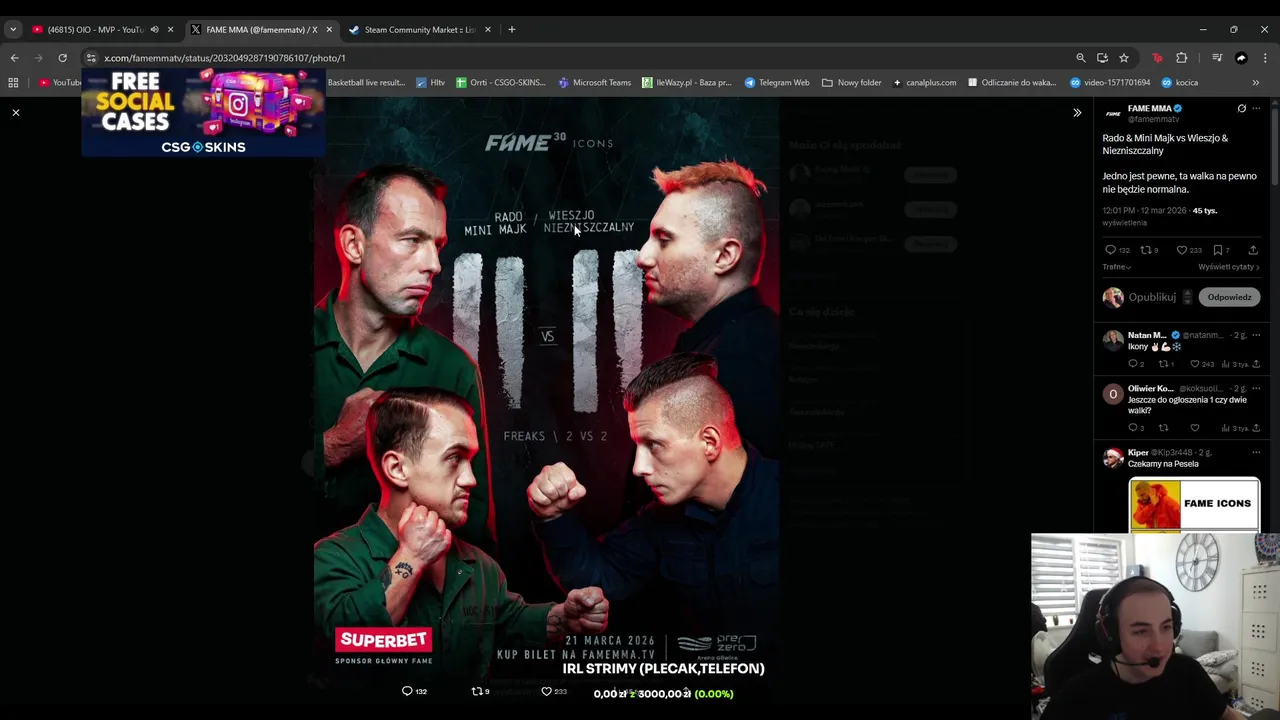Open the canalplus.com bookmark
This screenshot has height=720, width=1280.
pos(925,83)
